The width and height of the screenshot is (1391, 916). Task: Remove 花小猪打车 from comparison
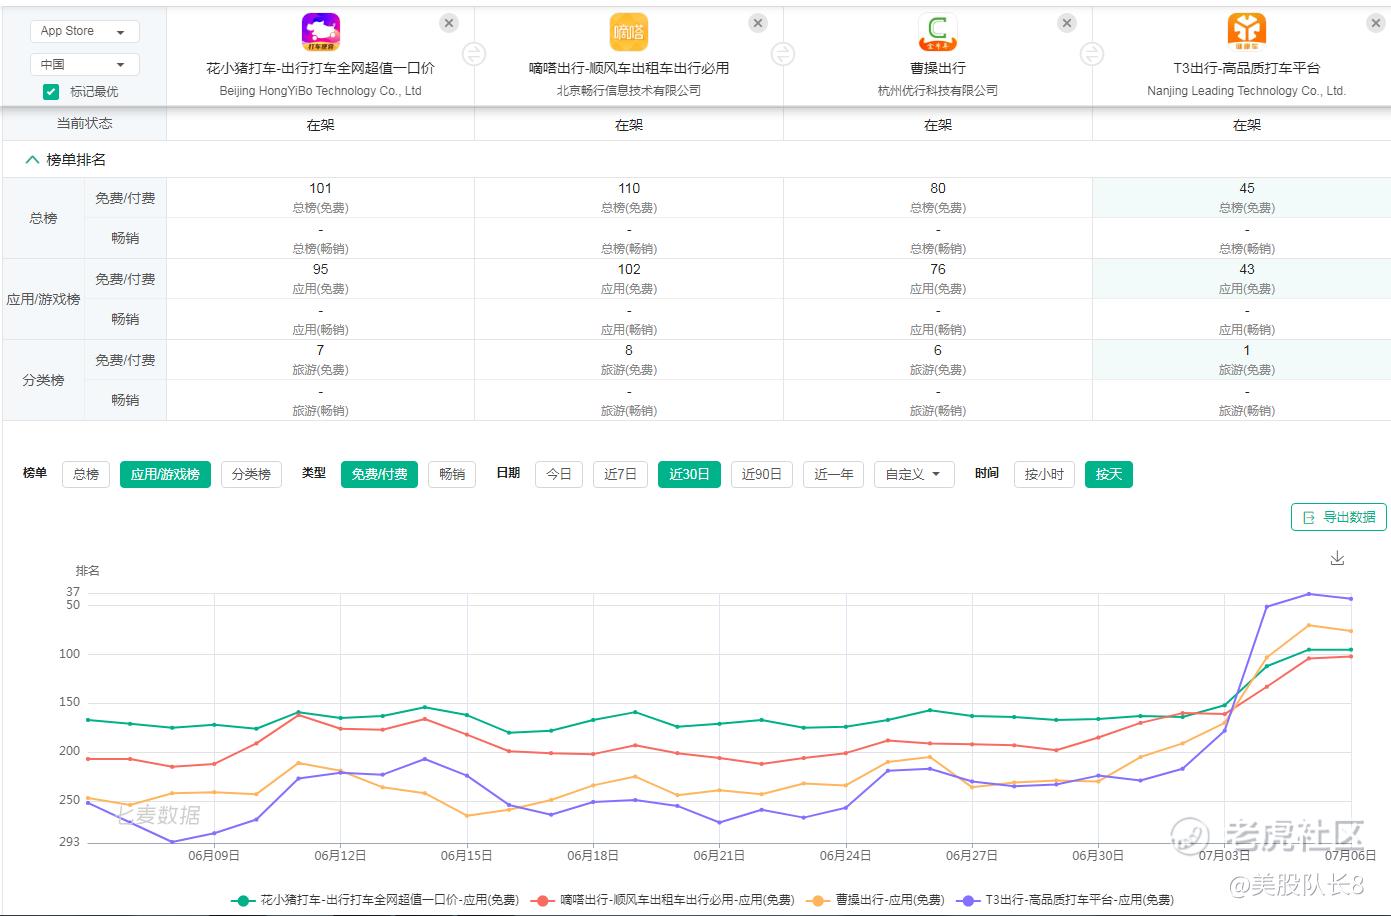tap(449, 23)
